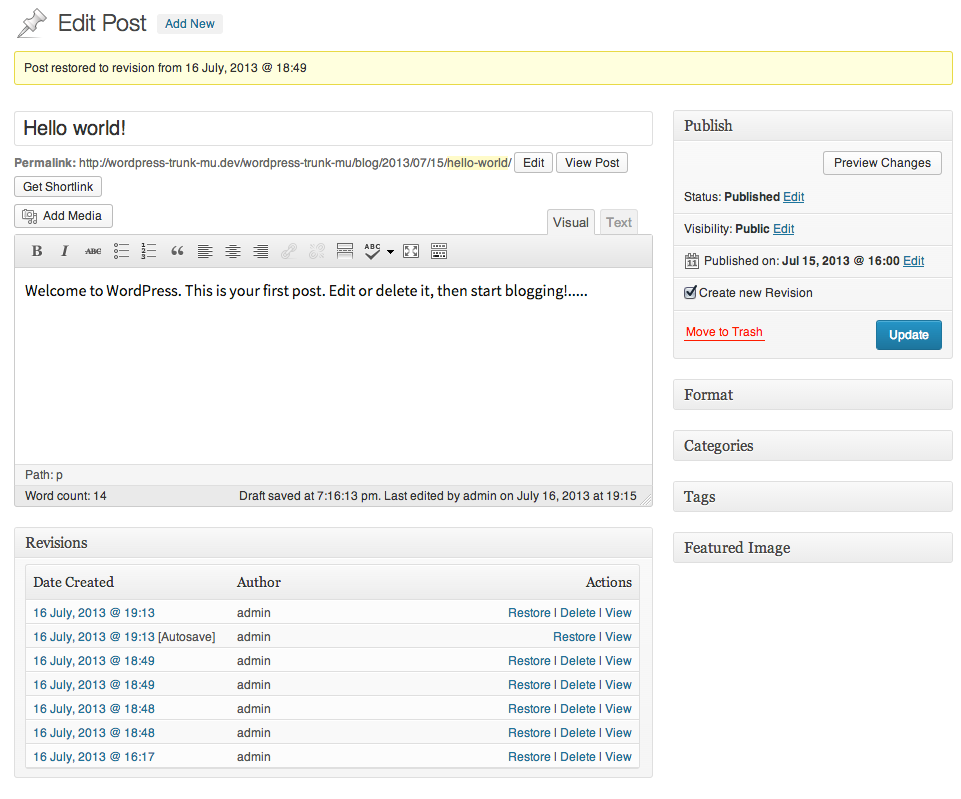Screen dimensions: 961x799
Task: Toggle the spellchecker ABC icon
Action: click(x=372, y=251)
